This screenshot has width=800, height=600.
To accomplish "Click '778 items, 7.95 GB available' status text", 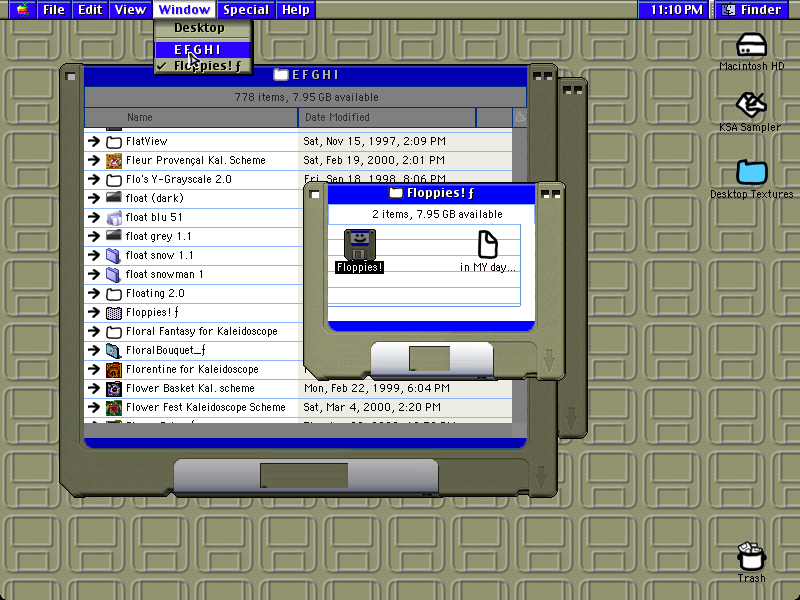I will coord(307,97).
